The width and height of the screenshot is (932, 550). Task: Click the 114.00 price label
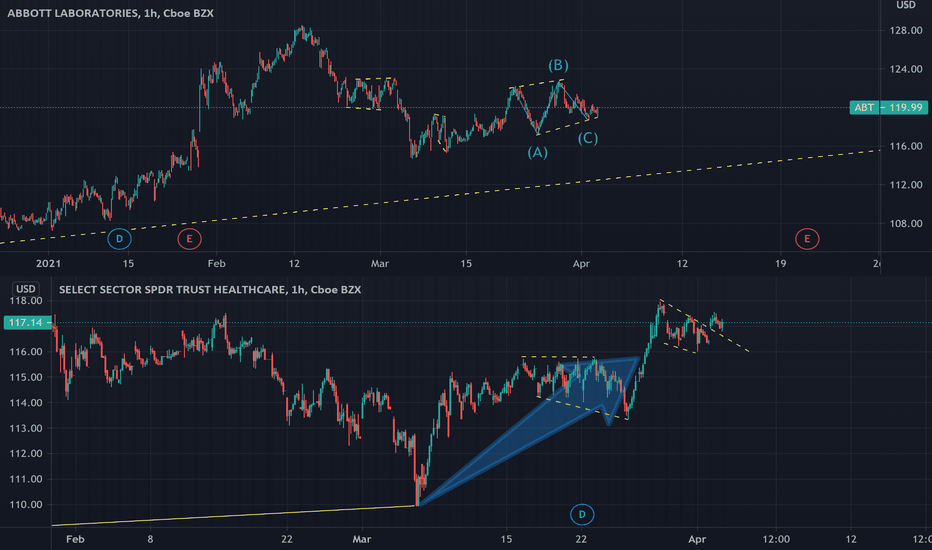[26, 403]
